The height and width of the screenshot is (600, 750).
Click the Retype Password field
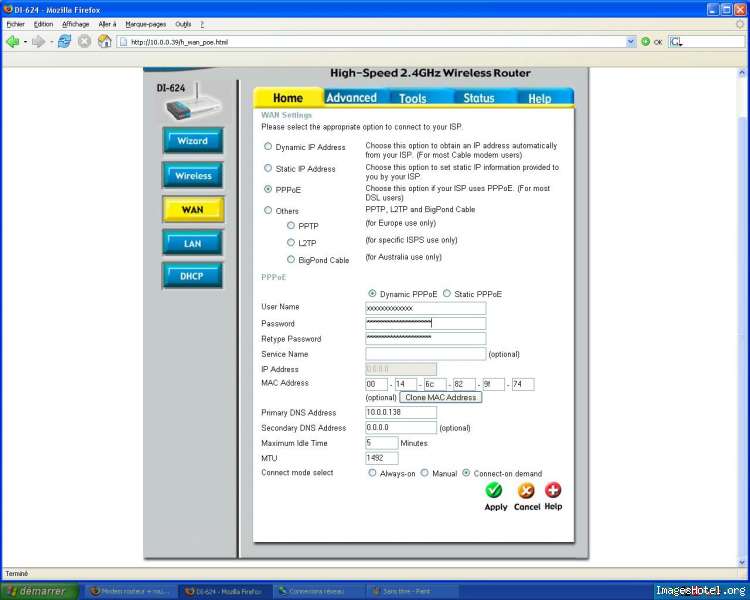[x=426, y=338]
